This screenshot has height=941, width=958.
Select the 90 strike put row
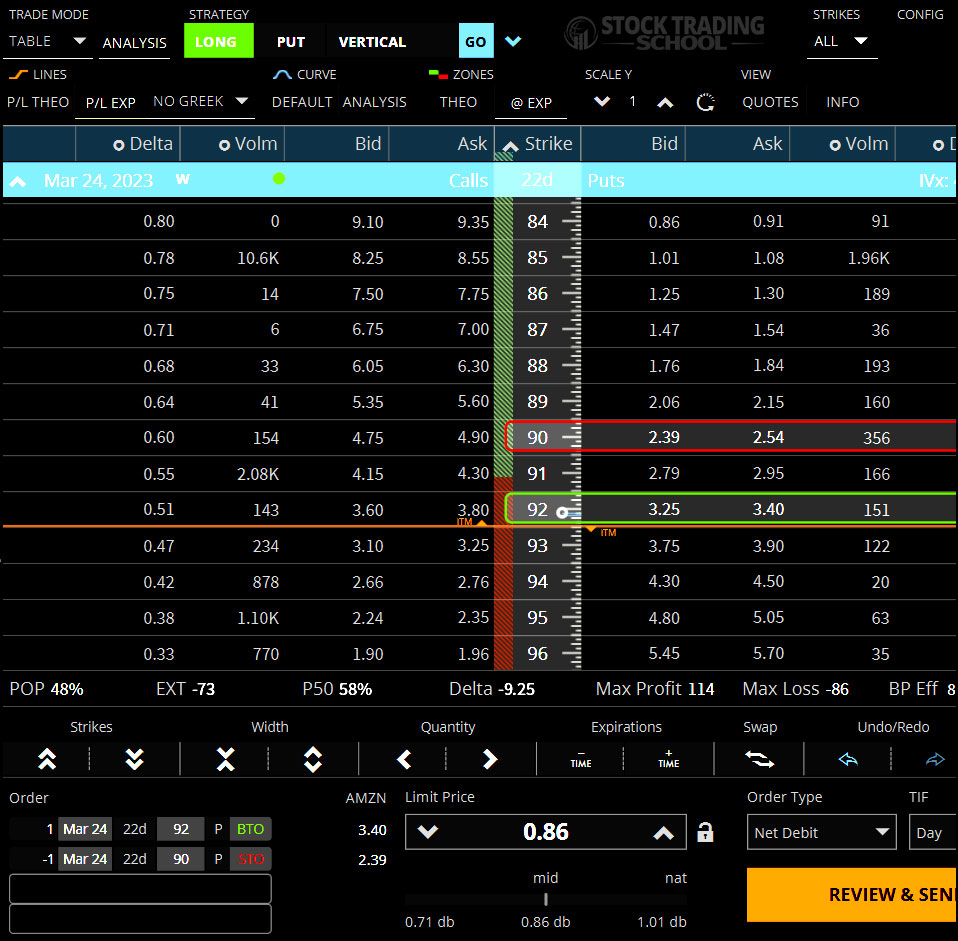(x=731, y=437)
